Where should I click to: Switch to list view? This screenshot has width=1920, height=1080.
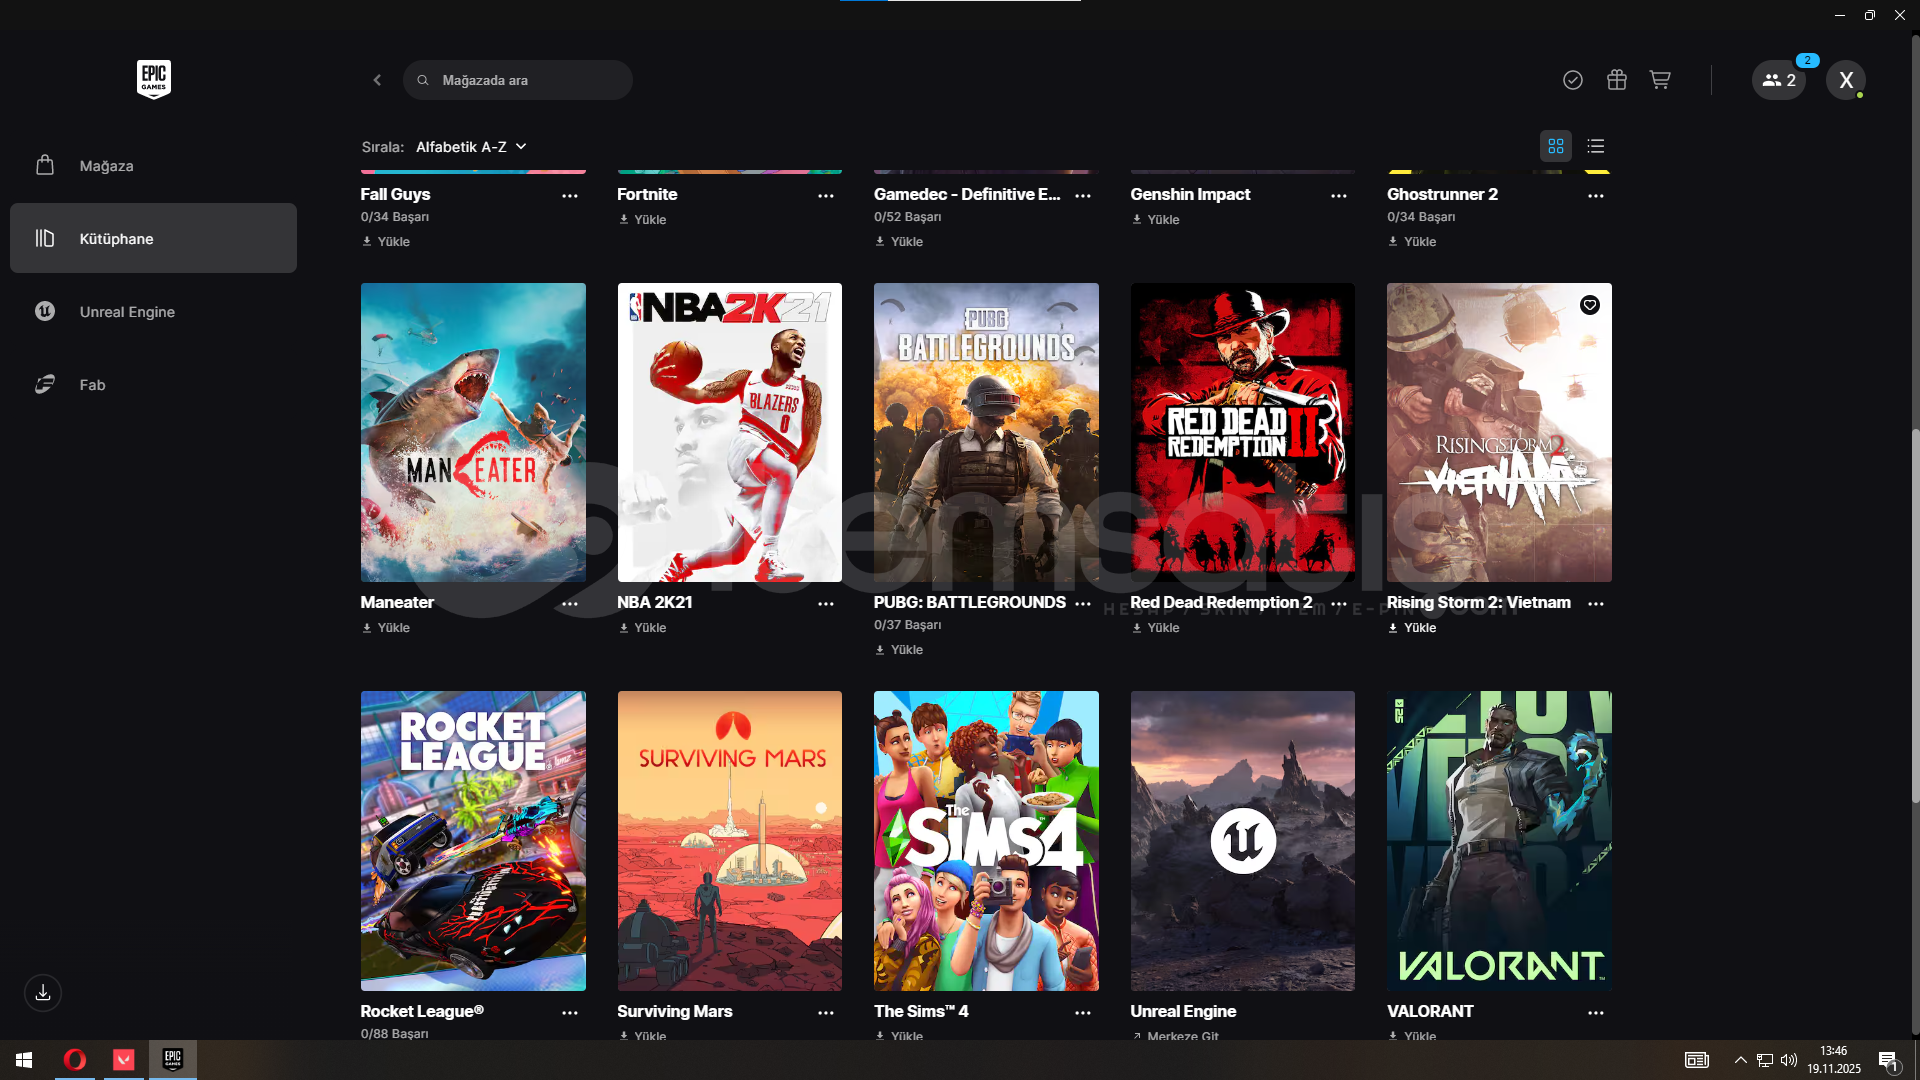point(1596,146)
